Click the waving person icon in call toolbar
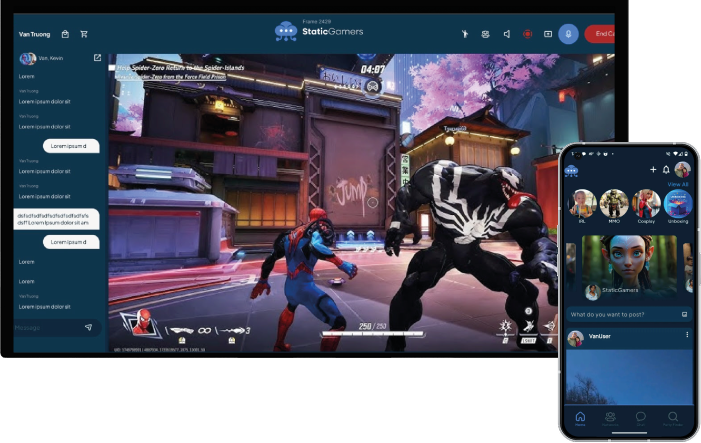 [x=465, y=34]
